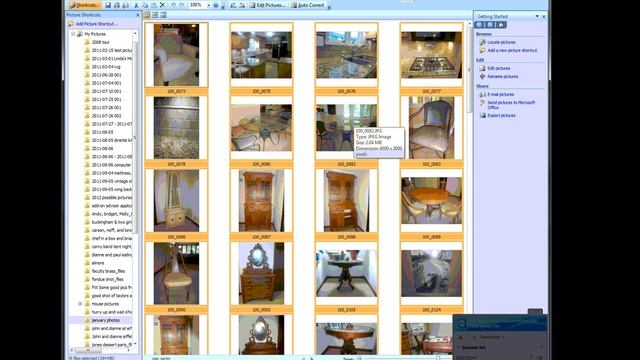Screen dimensions: 640x360
Task: Close the Getting Started task pane
Action: pyautogui.click(x=544, y=16)
